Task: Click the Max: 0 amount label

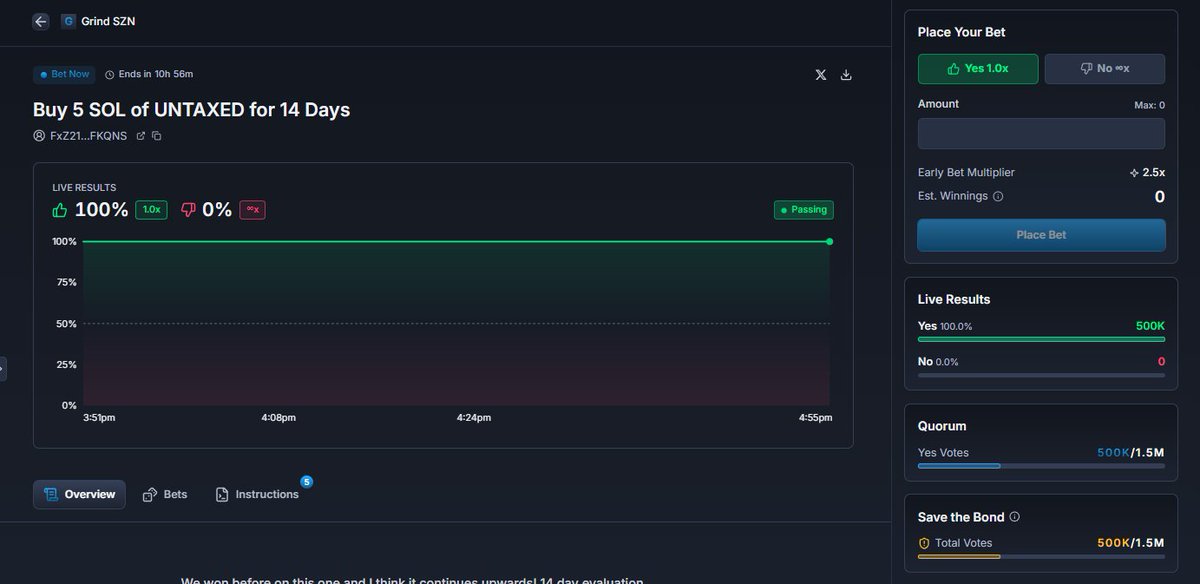Action: pos(1149,105)
